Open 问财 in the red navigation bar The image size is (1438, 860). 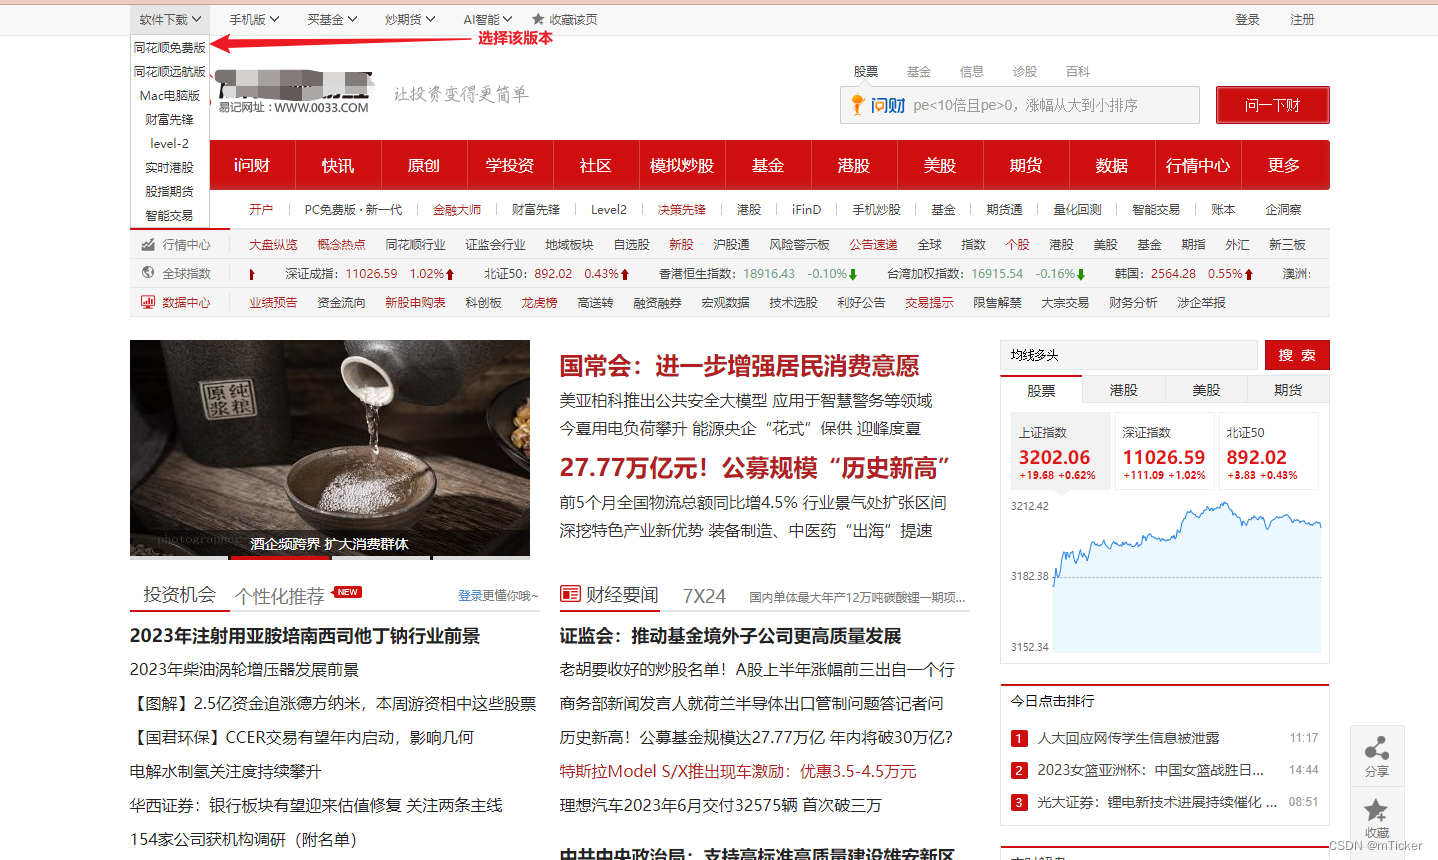[252, 165]
